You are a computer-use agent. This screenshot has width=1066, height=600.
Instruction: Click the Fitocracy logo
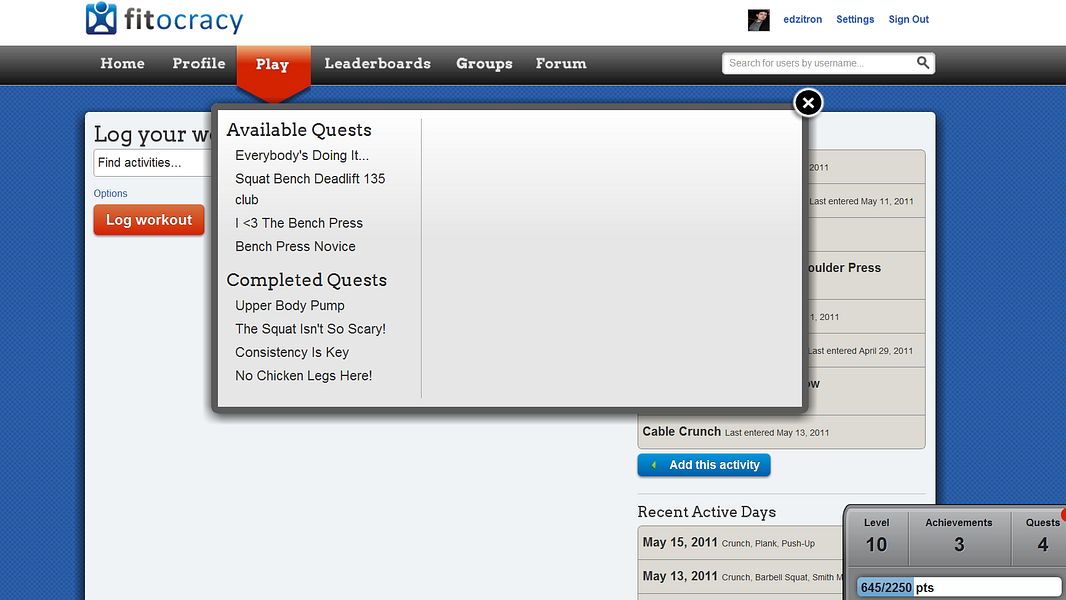[164, 19]
